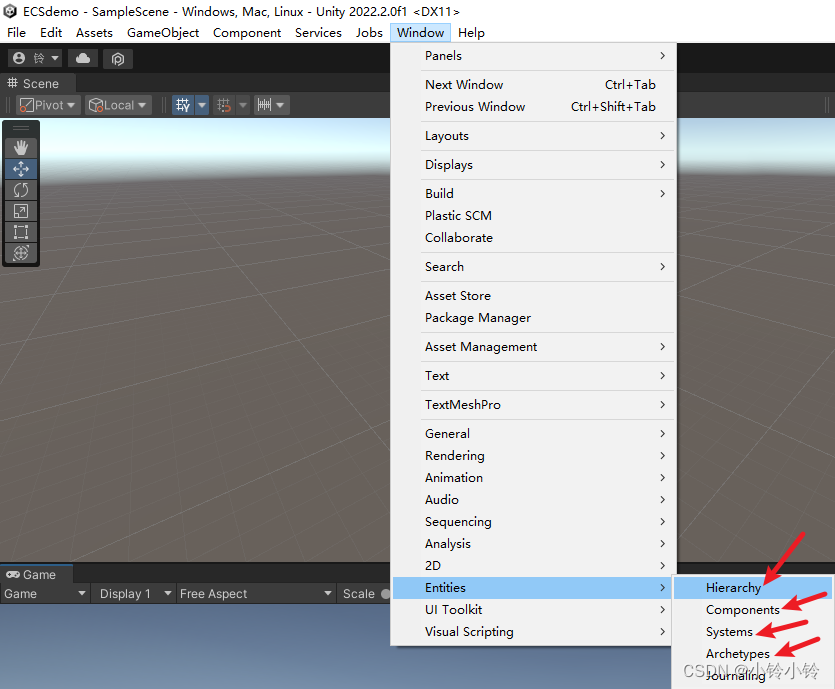This screenshot has width=835, height=689.
Task: Expand the General submenu
Action: [534, 433]
